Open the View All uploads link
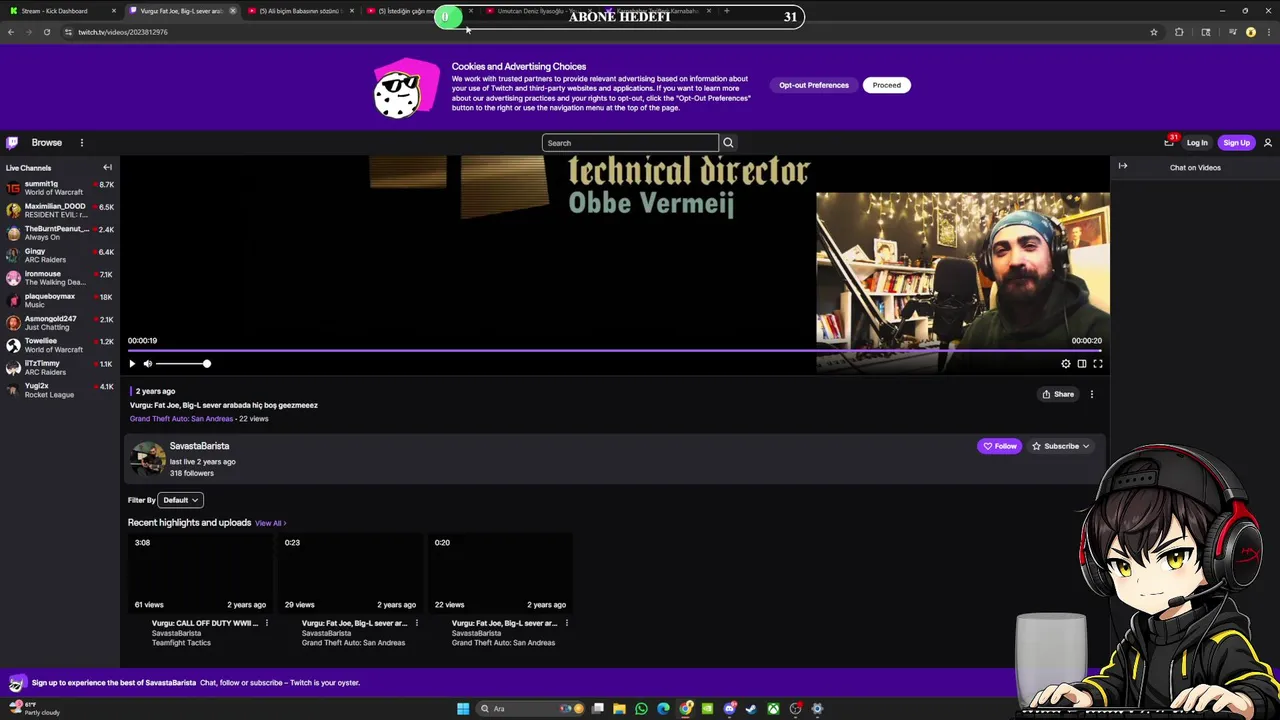 (x=270, y=523)
